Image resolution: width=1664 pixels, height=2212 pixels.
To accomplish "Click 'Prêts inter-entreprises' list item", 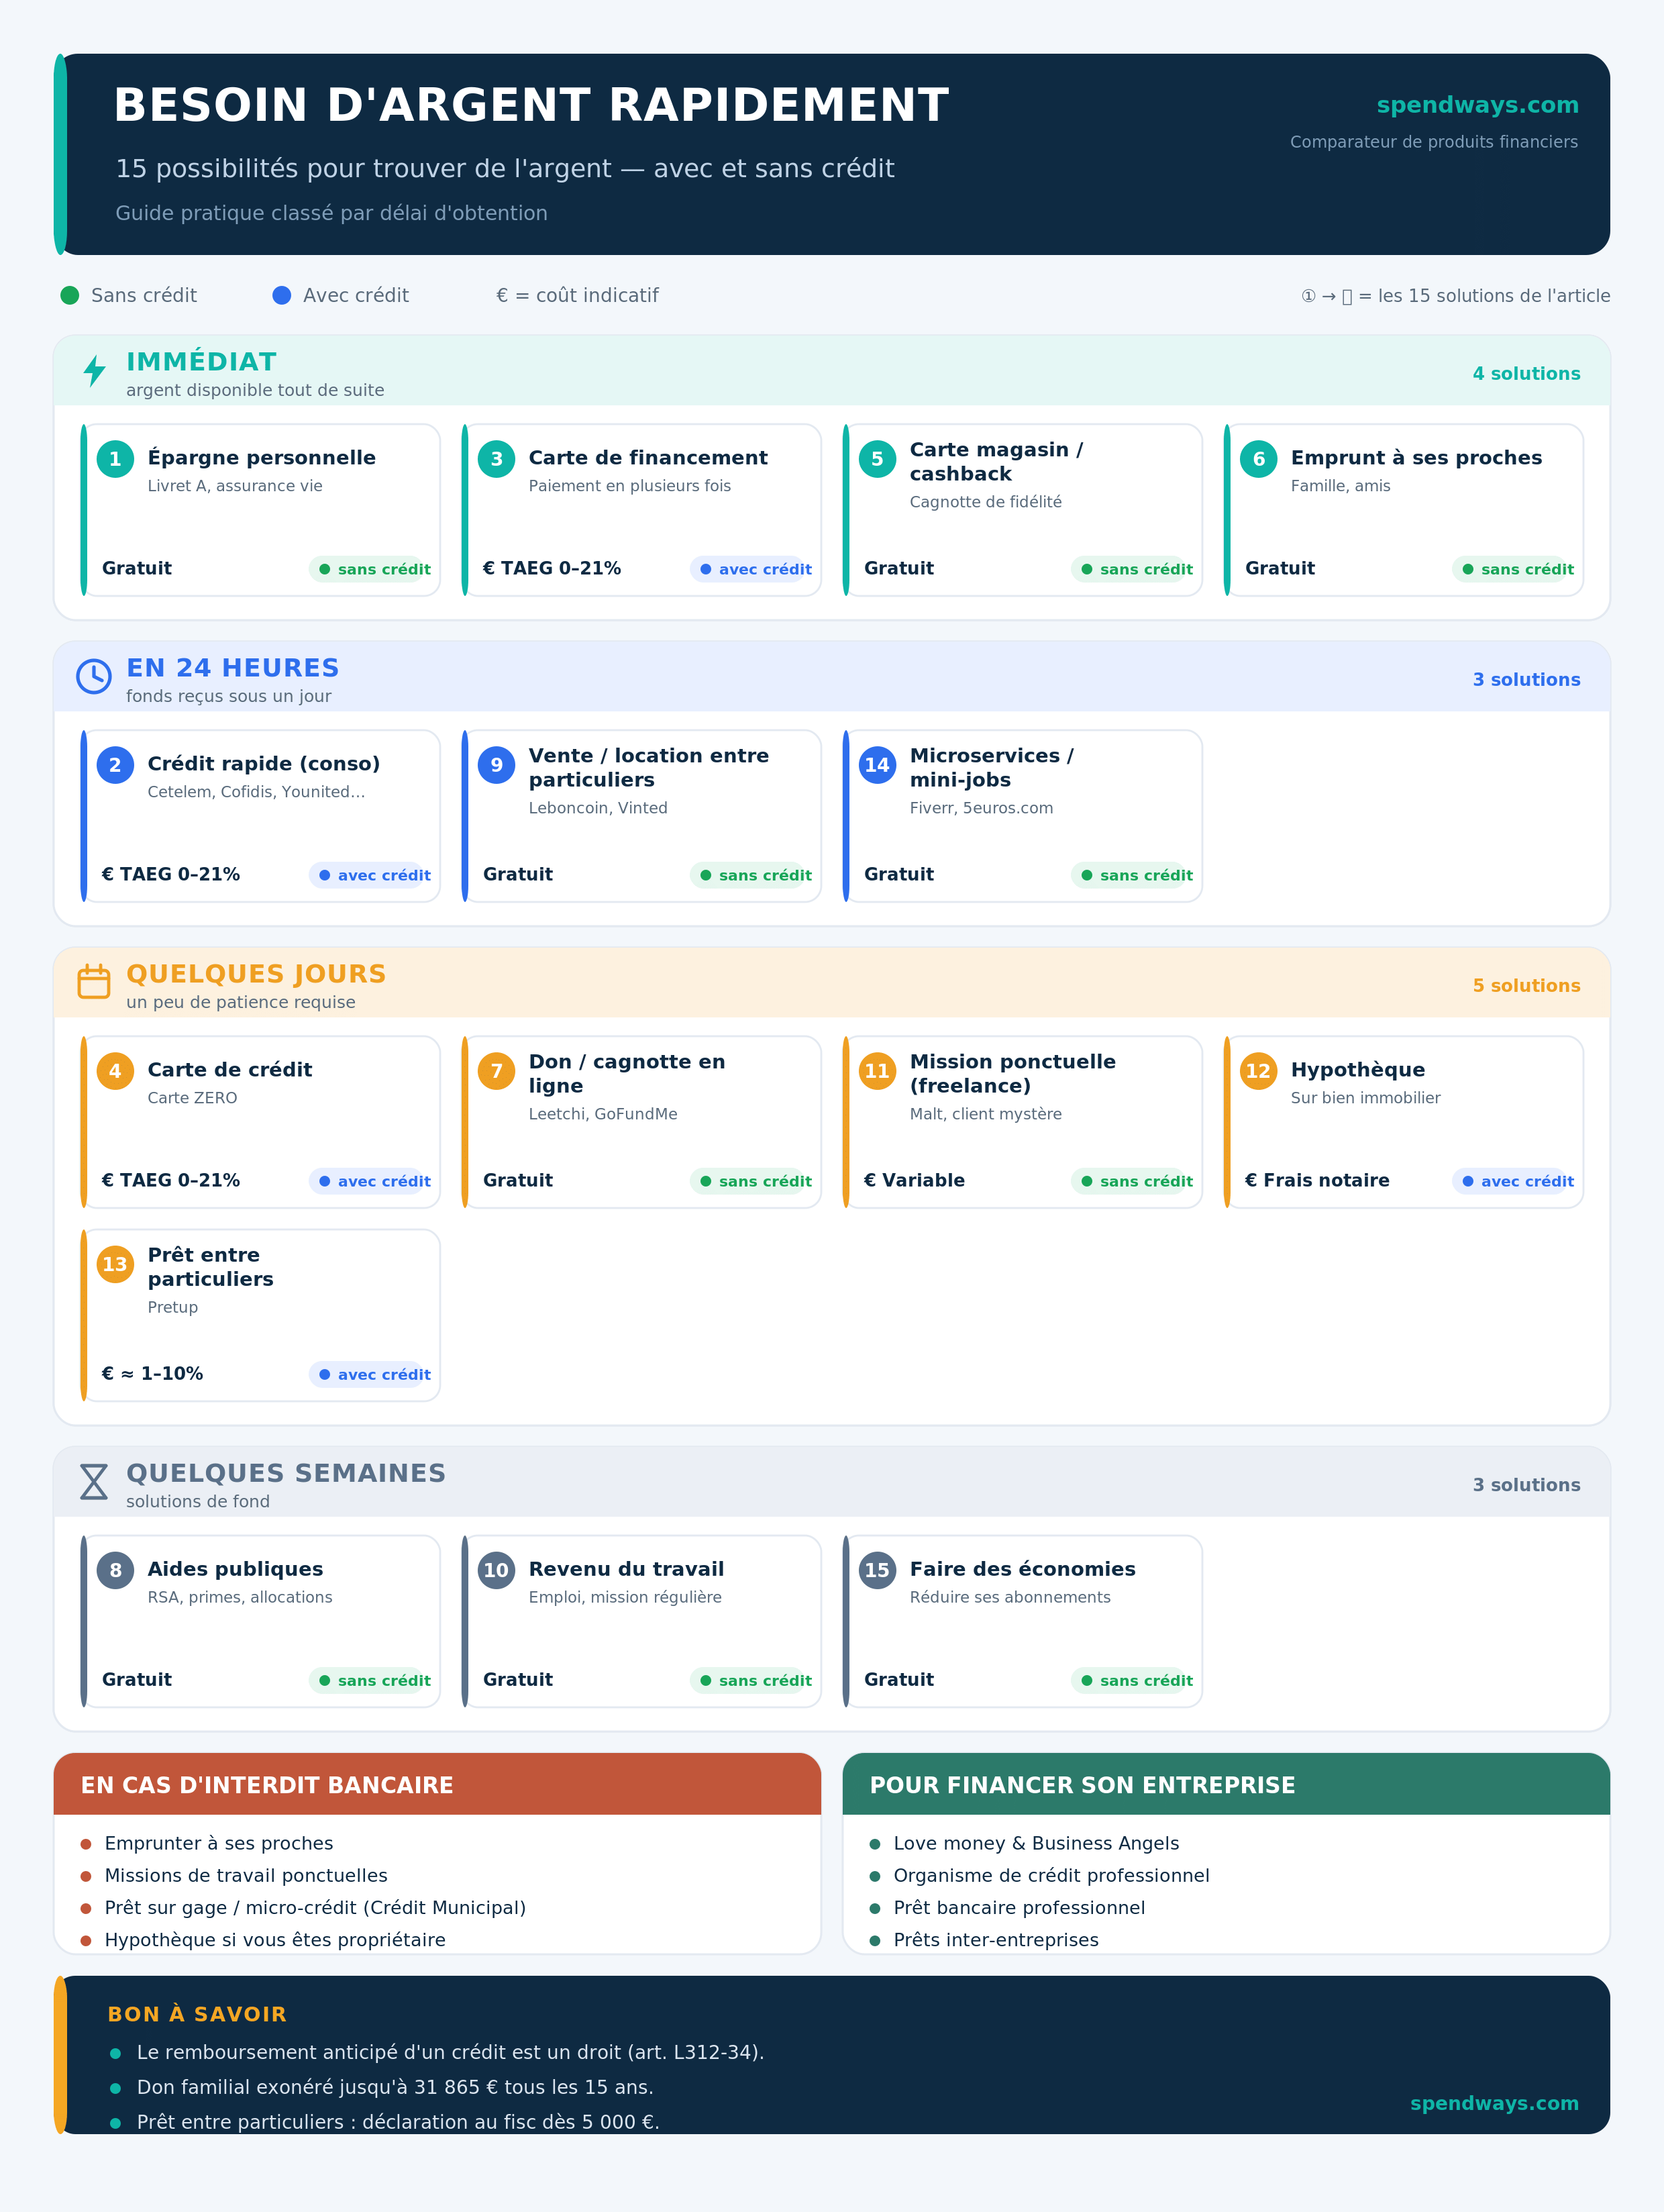I will pyautogui.click(x=996, y=1940).
